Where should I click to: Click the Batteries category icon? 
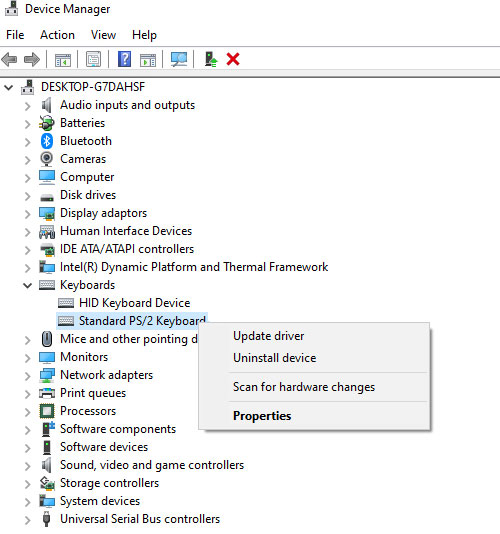click(47, 123)
